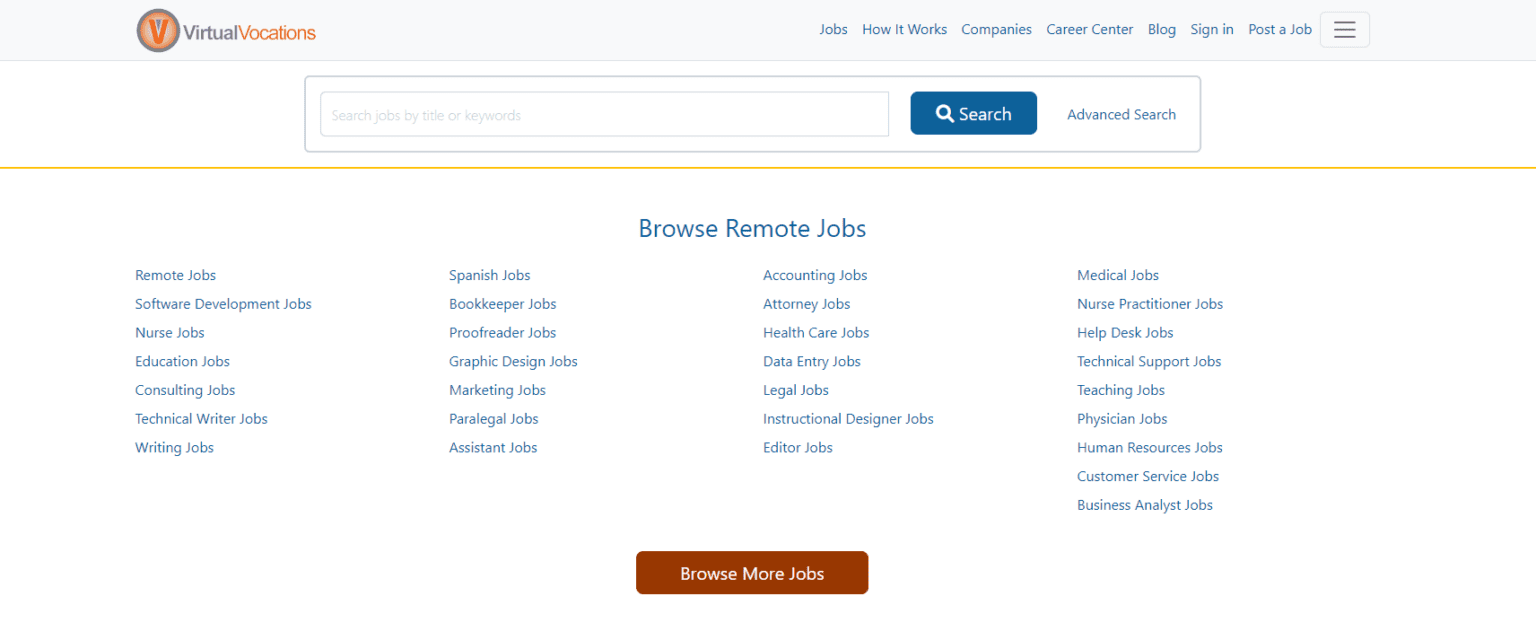Browse Help Desk Jobs
This screenshot has width=1536, height=631.
tap(1125, 333)
